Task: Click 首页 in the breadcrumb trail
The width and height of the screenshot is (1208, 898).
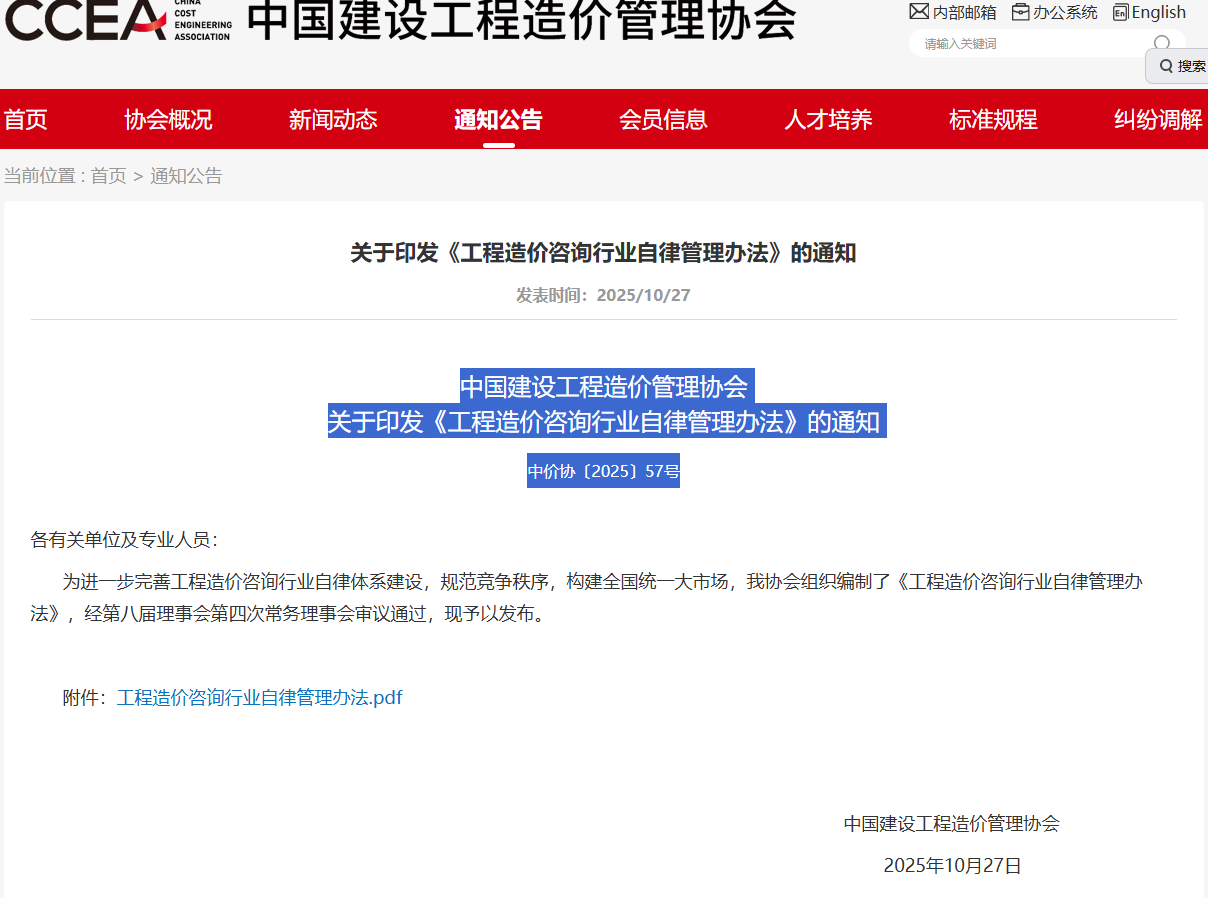Action: (108, 176)
